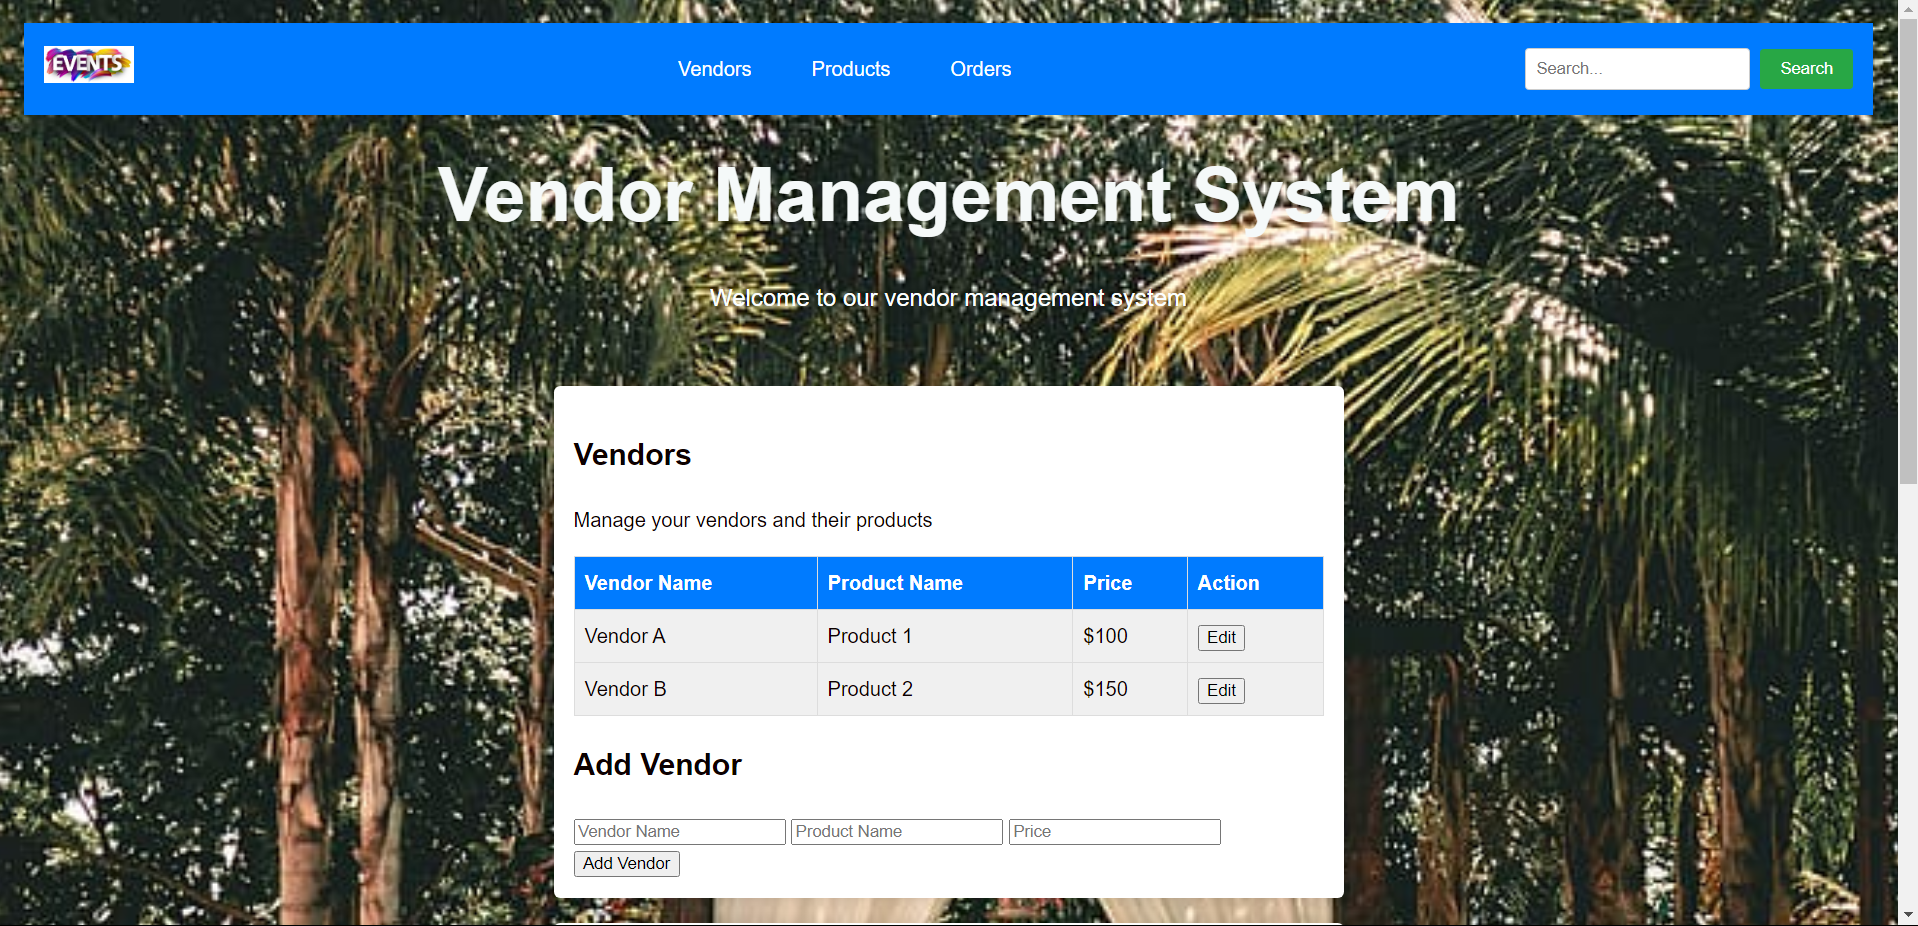The image size is (1918, 926).
Task: Click the scrollbar down arrow
Action: 1908,916
